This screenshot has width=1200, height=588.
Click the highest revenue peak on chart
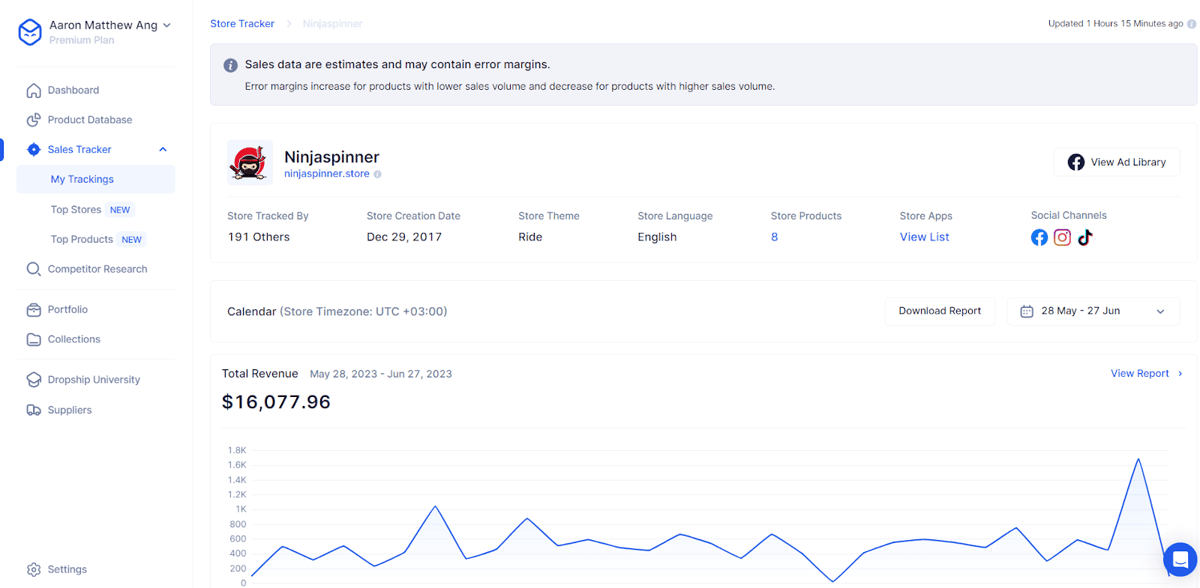1138,459
